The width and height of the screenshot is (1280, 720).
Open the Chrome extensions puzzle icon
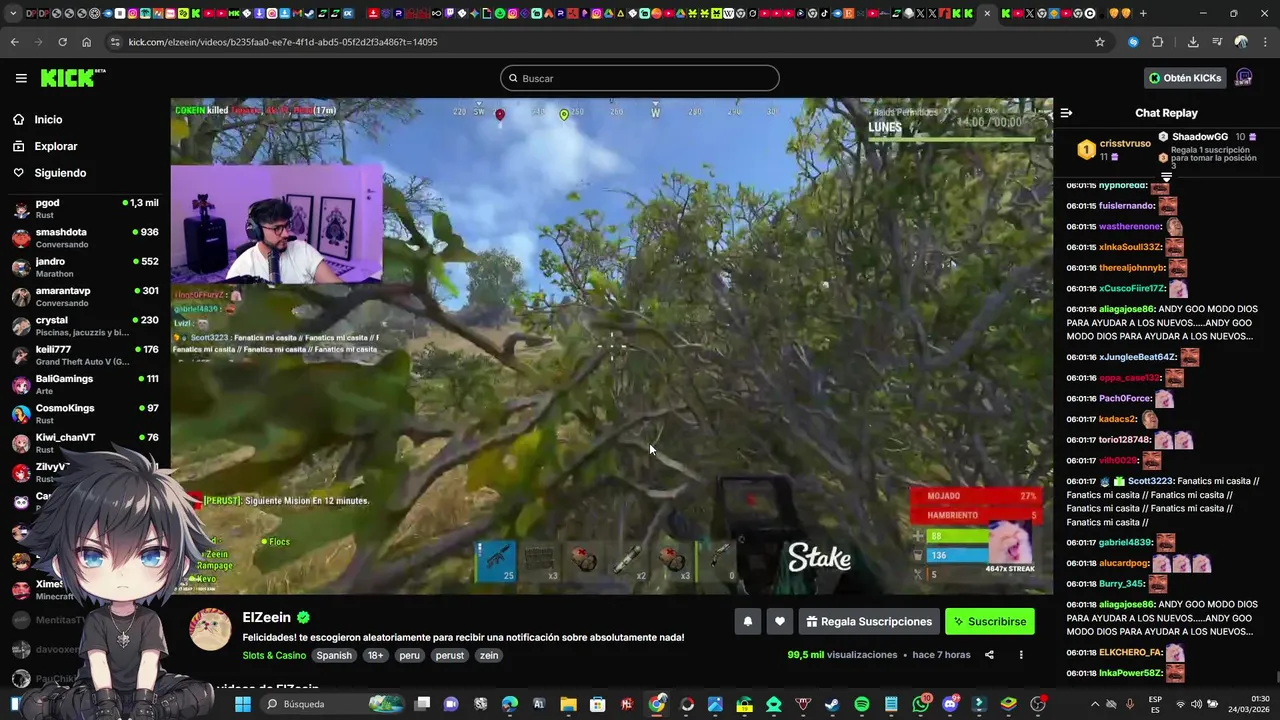click(1158, 42)
